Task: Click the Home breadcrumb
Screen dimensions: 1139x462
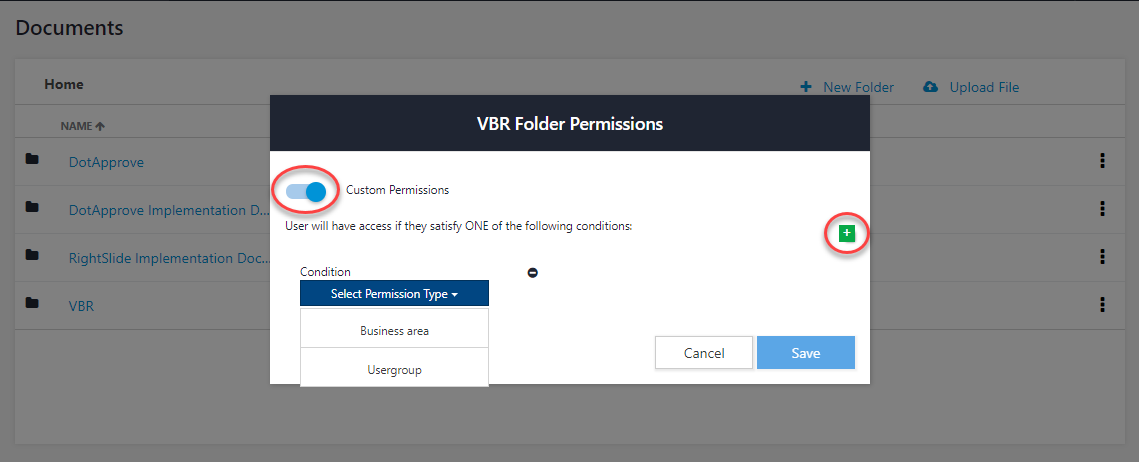Action: point(64,84)
